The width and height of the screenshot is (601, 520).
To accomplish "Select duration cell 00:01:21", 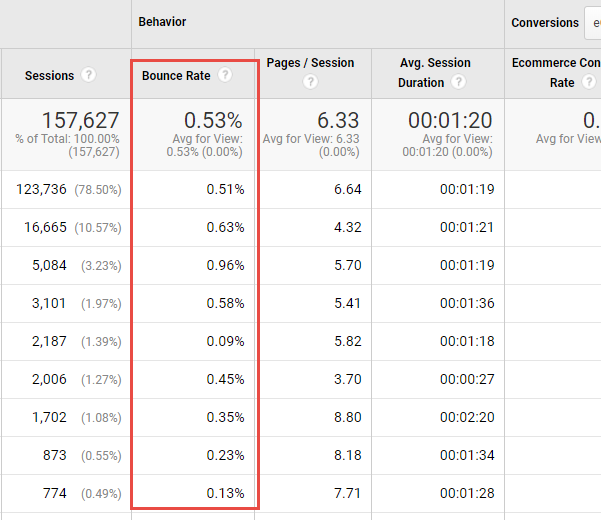I will pos(467,227).
